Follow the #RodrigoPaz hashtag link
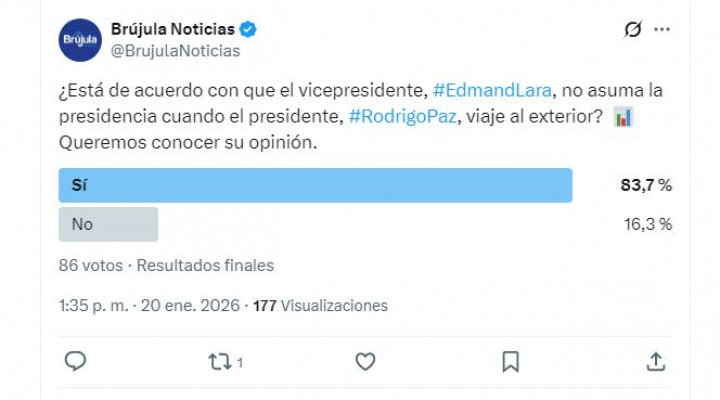This screenshot has height=400, width=720. coord(403,116)
